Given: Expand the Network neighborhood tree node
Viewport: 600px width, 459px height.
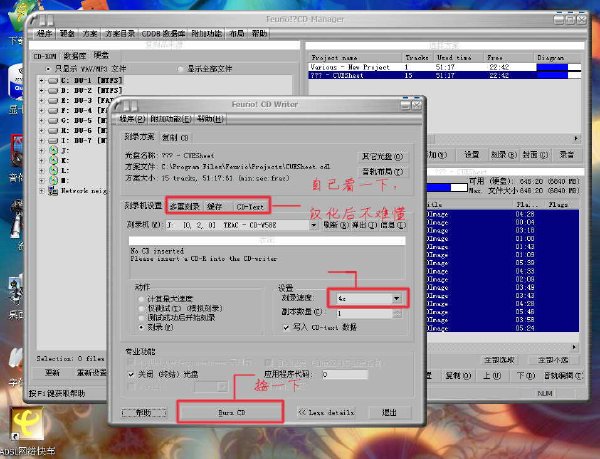Looking at the screenshot, I should tap(42, 190).
